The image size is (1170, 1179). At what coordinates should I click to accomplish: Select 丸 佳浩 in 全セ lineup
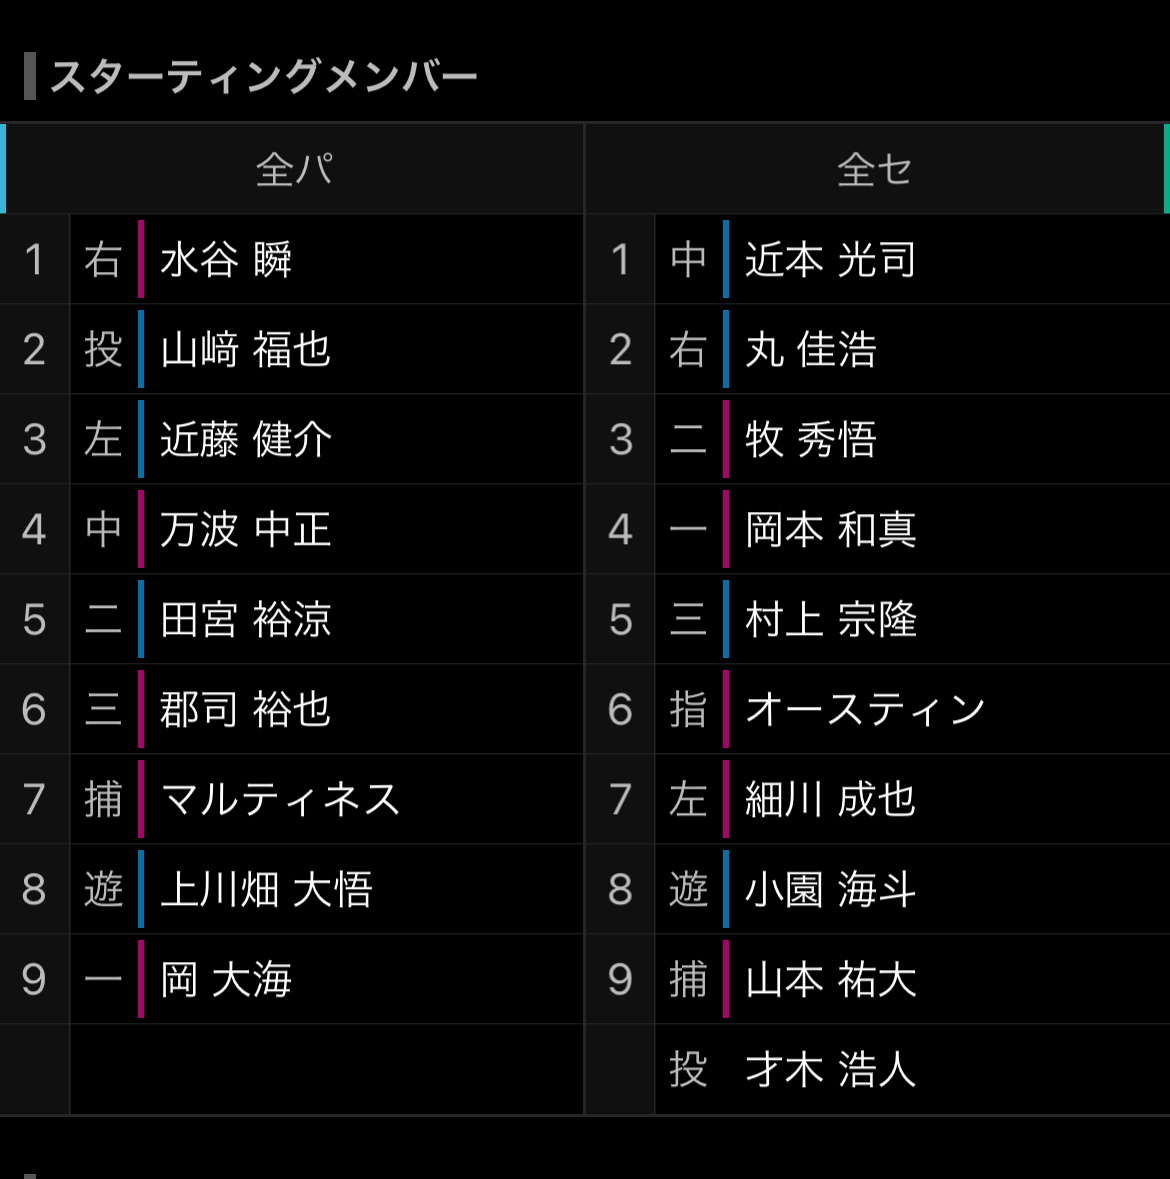click(x=810, y=350)
